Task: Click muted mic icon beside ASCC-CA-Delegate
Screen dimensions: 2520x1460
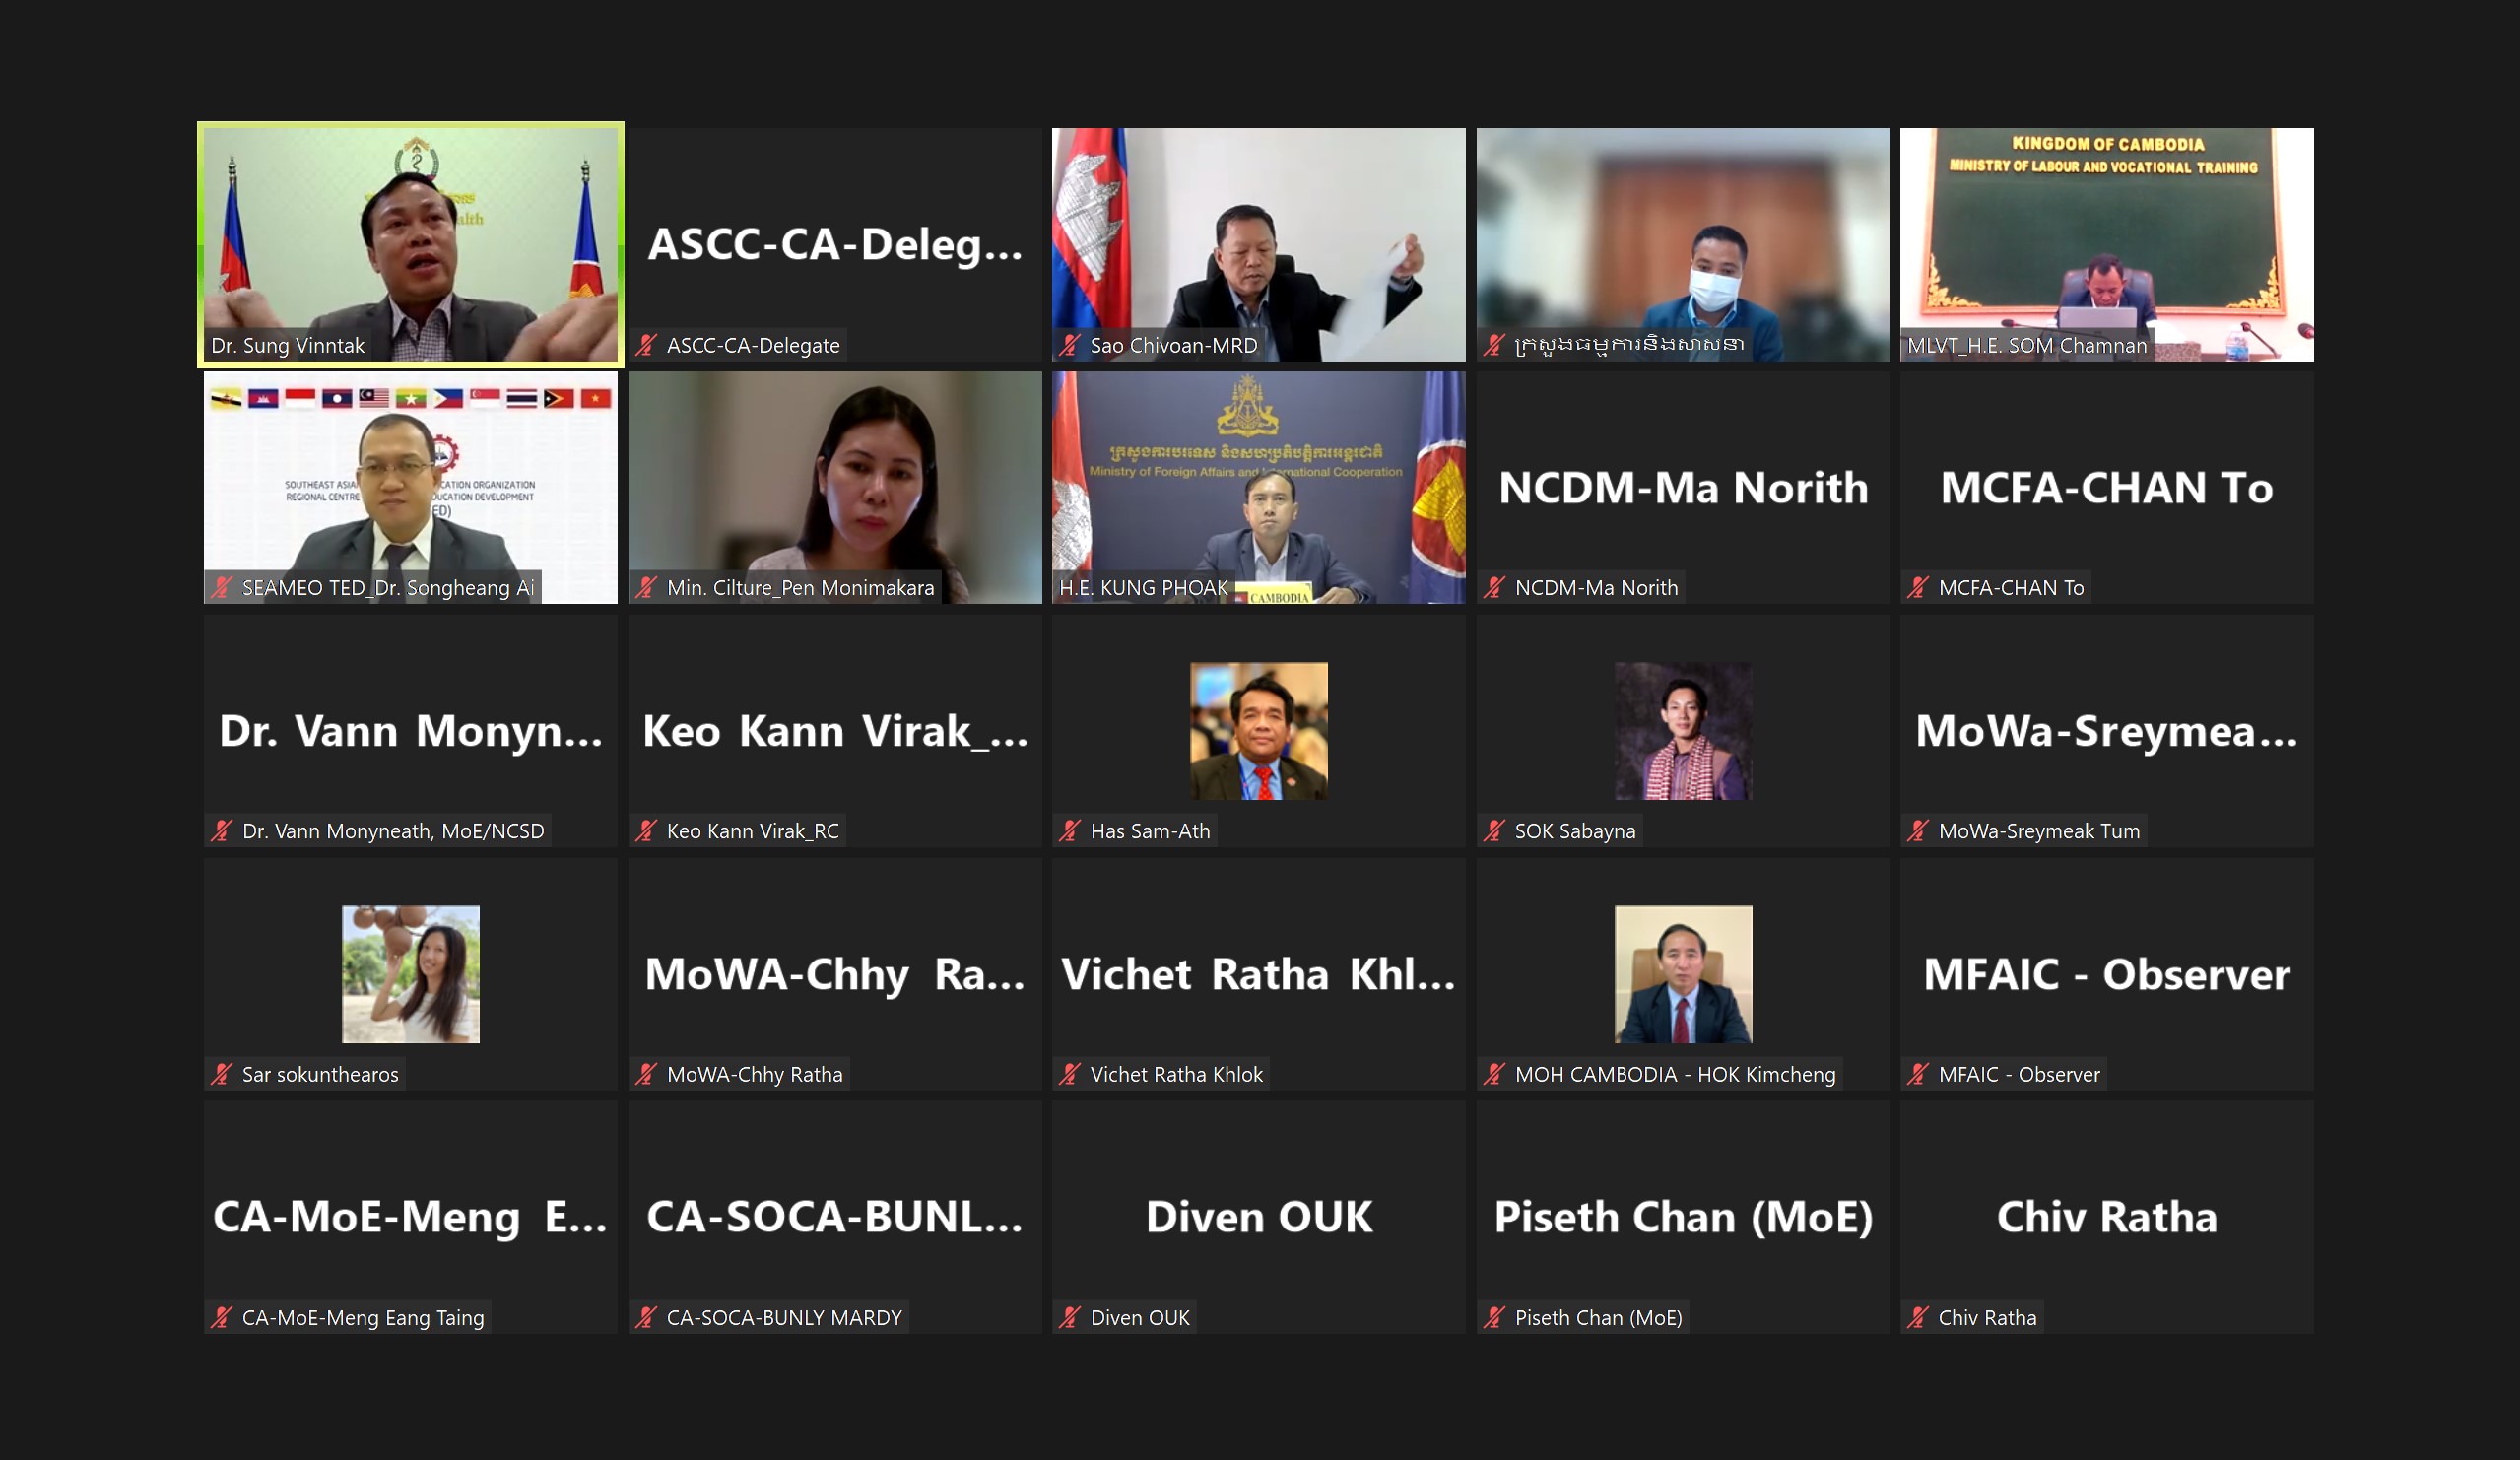Action: (x=646, y=345)
